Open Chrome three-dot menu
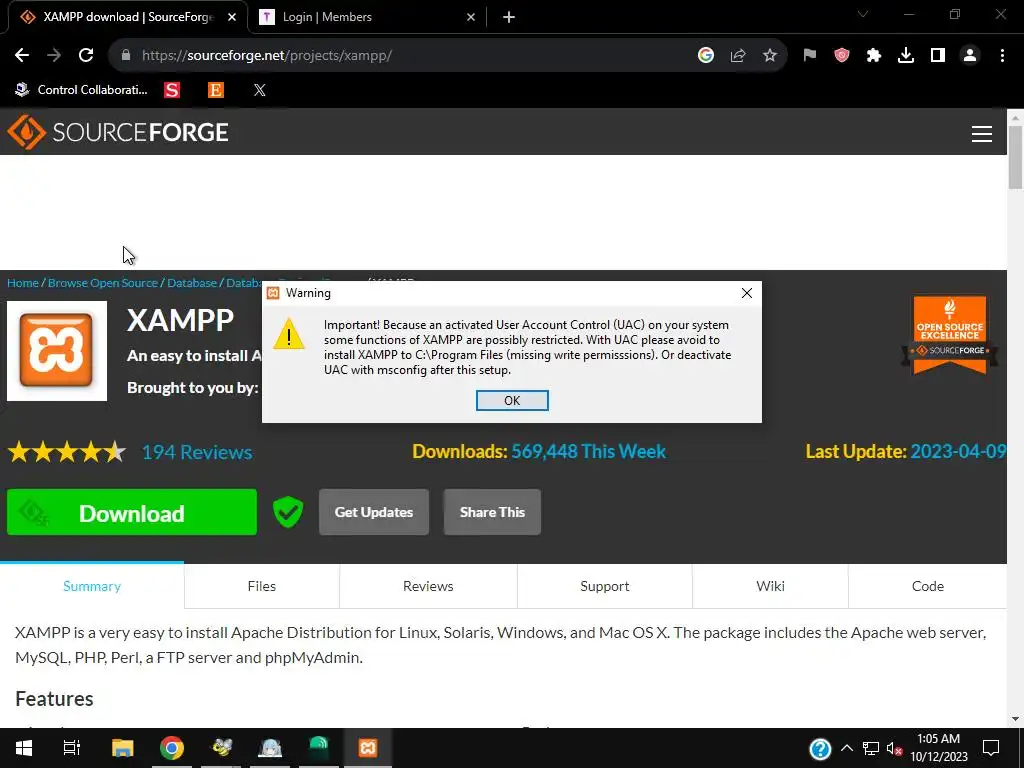This screenshot has width=1024, height=768. pos(1002,56)
